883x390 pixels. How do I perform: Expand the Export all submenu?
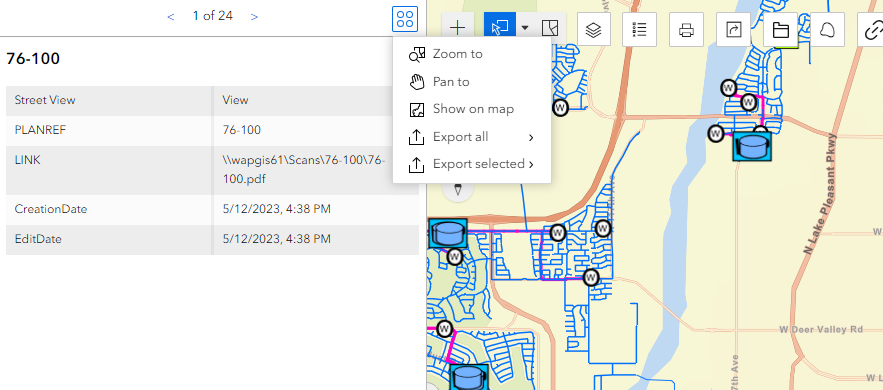coord(472,137)
